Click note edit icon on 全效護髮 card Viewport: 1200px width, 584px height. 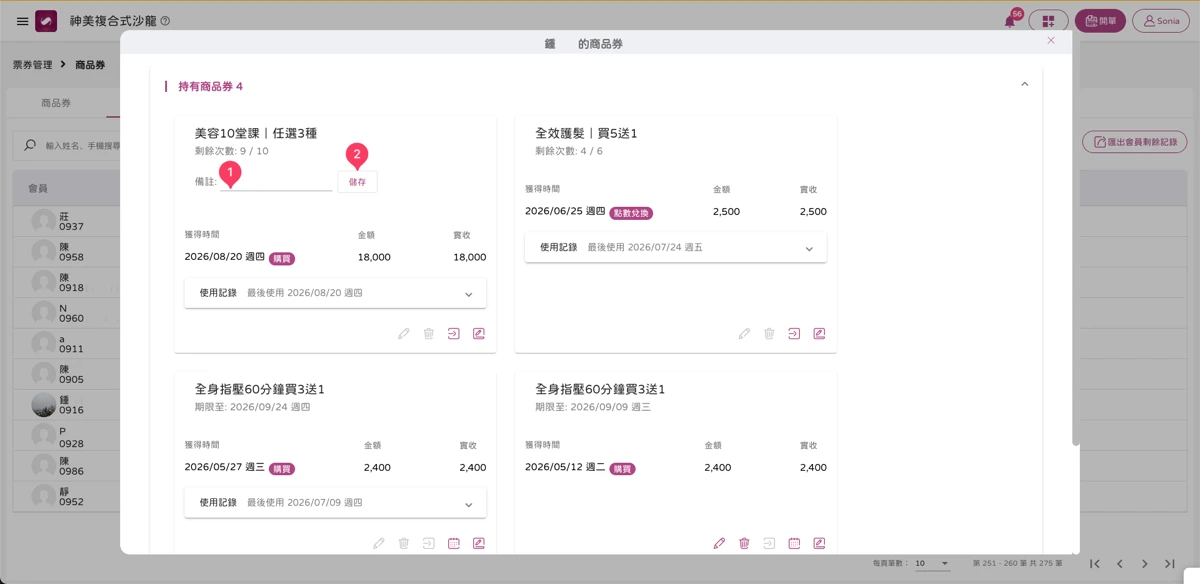(819, 334)
